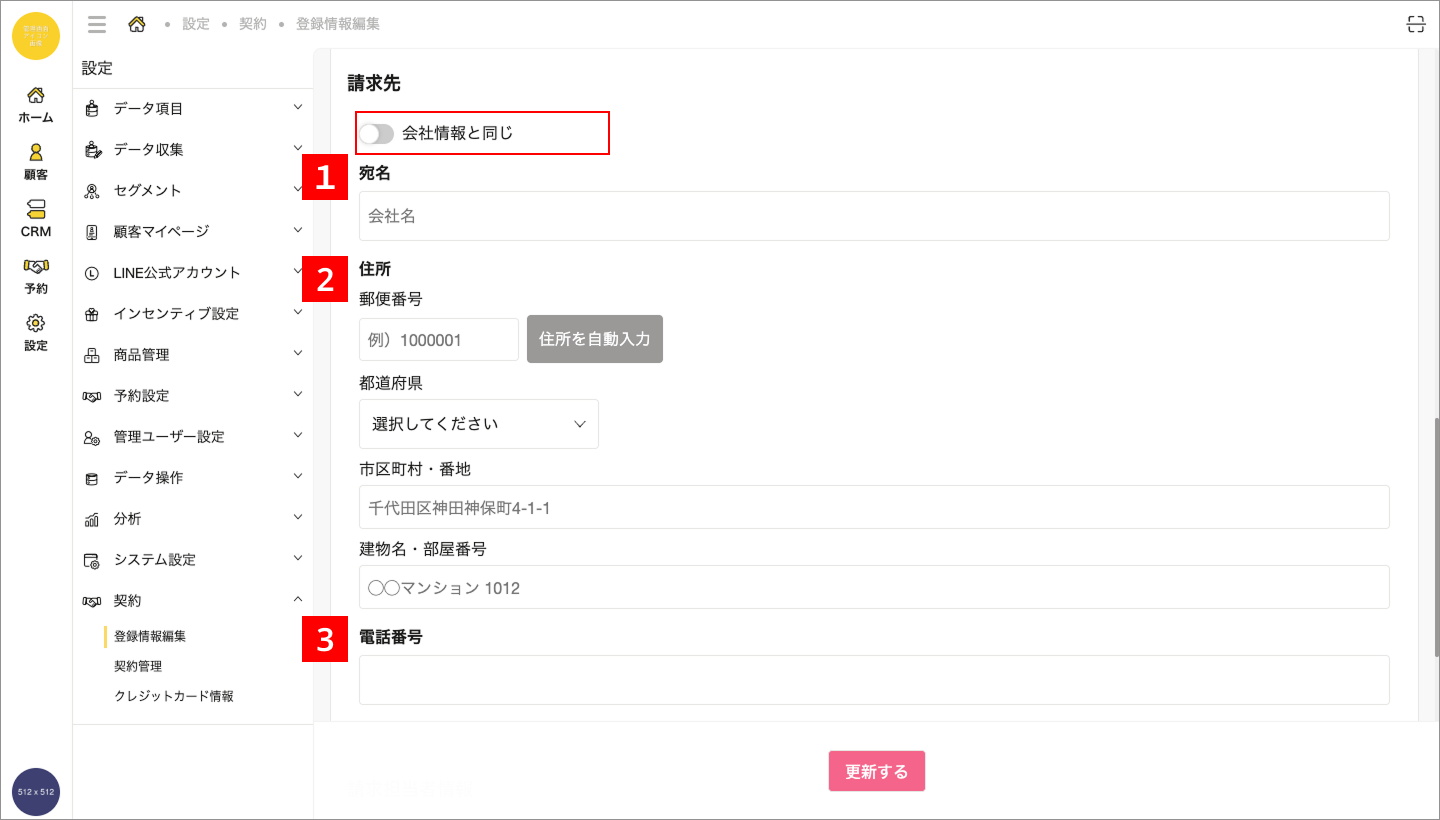Click the fullscreen icon at top right
Screen dimensions: 1440x820
[x=1415, y=23]
